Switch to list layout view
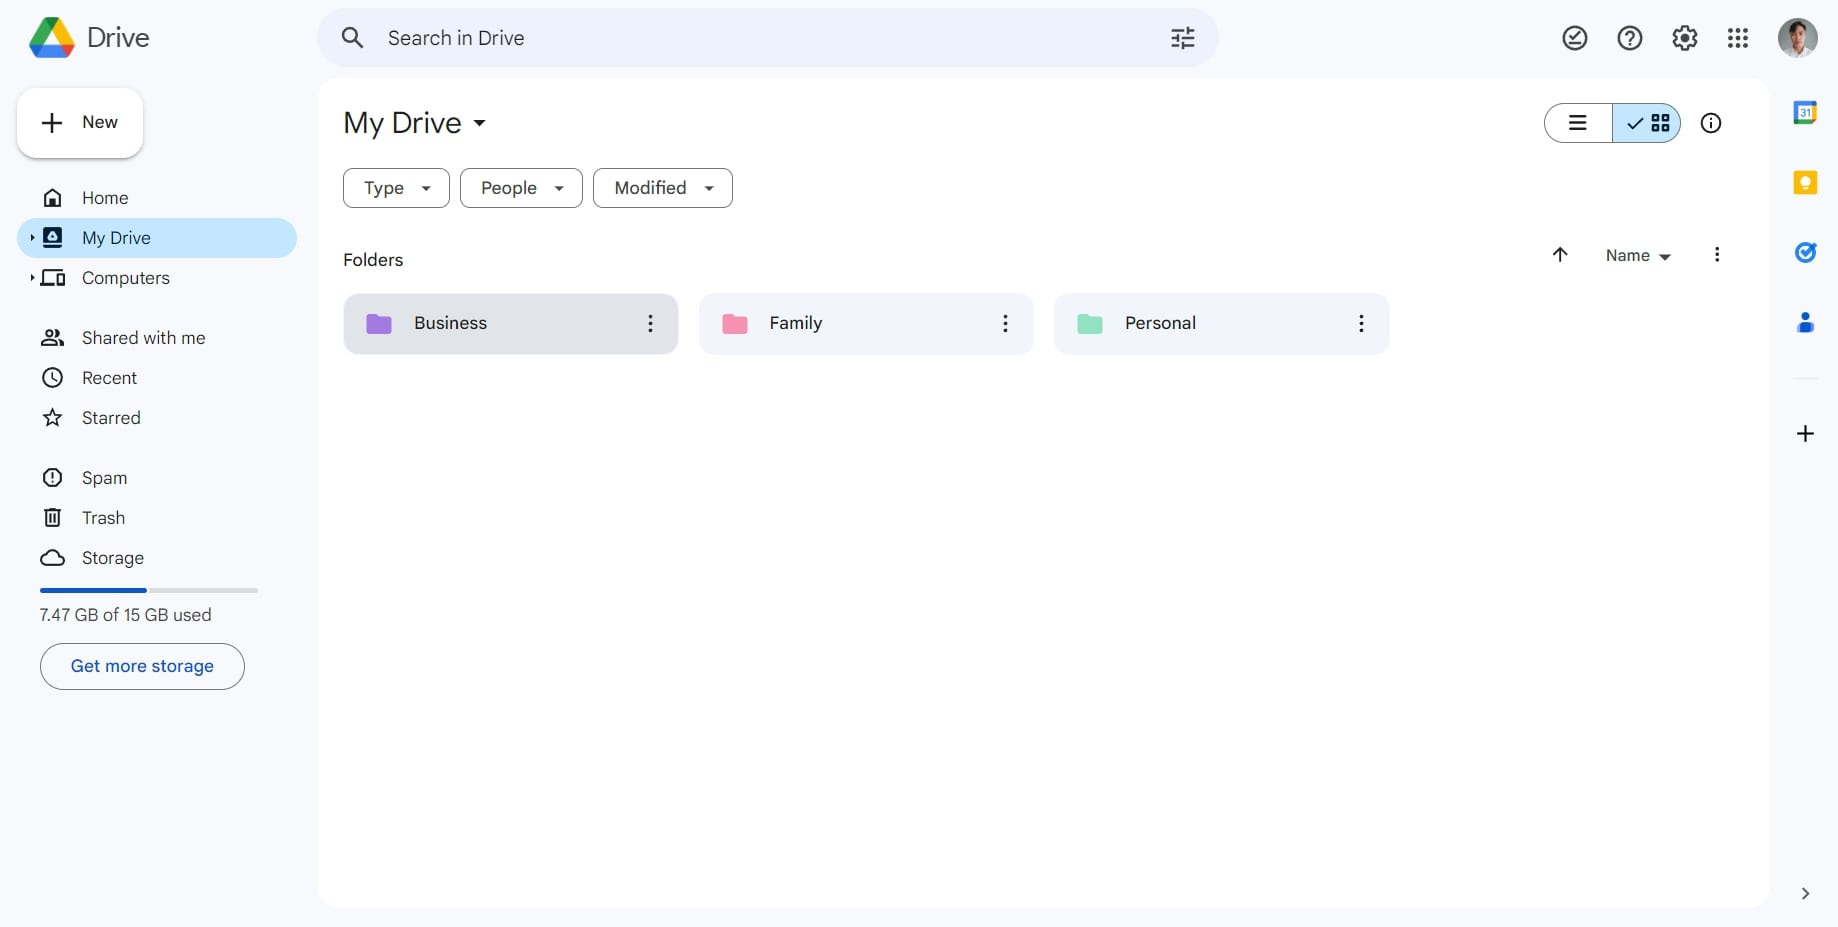Viewport: 1838px width, 927px height. pyautogui.click(x=1578, y=123)
